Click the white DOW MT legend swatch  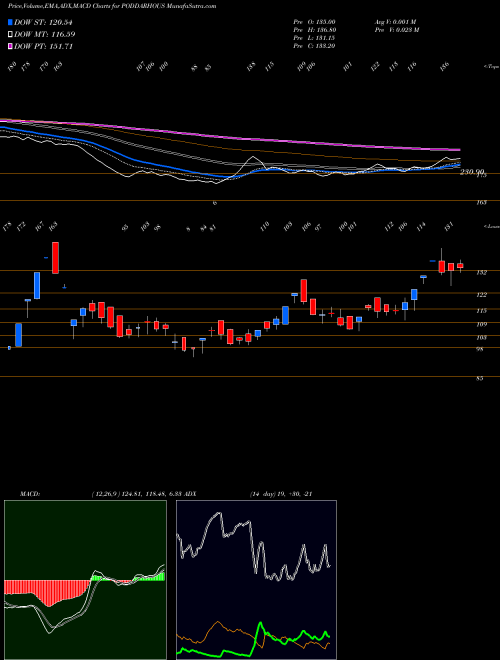point(11,34)
